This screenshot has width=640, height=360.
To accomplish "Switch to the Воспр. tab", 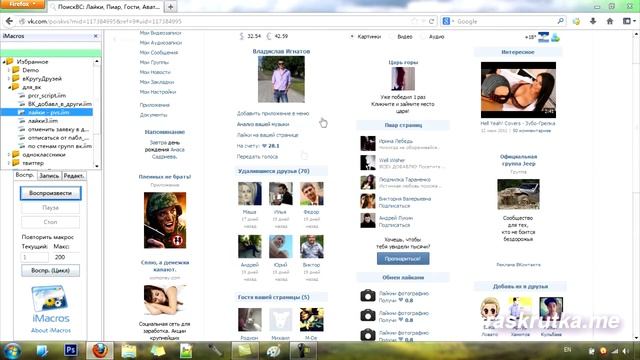I will (x=25, y=175).
